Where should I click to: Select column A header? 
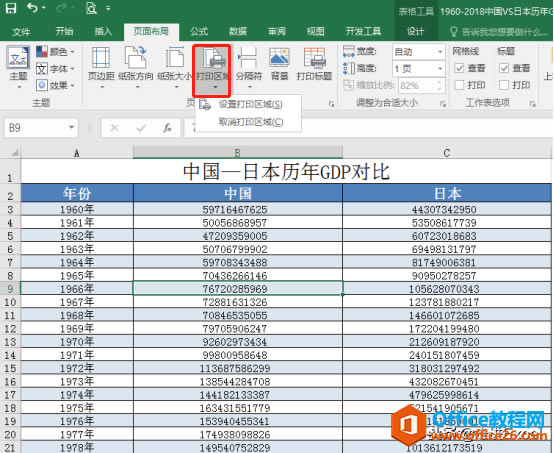click(x=77, y=153)
